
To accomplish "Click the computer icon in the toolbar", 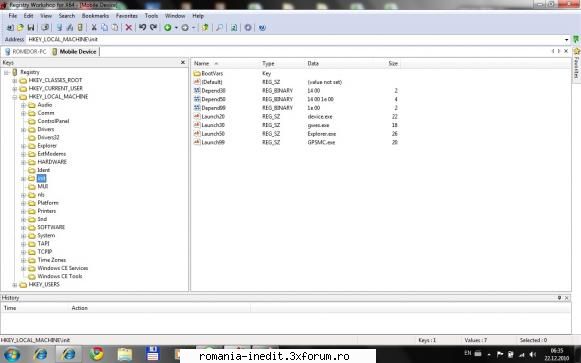I will point(59,27).
